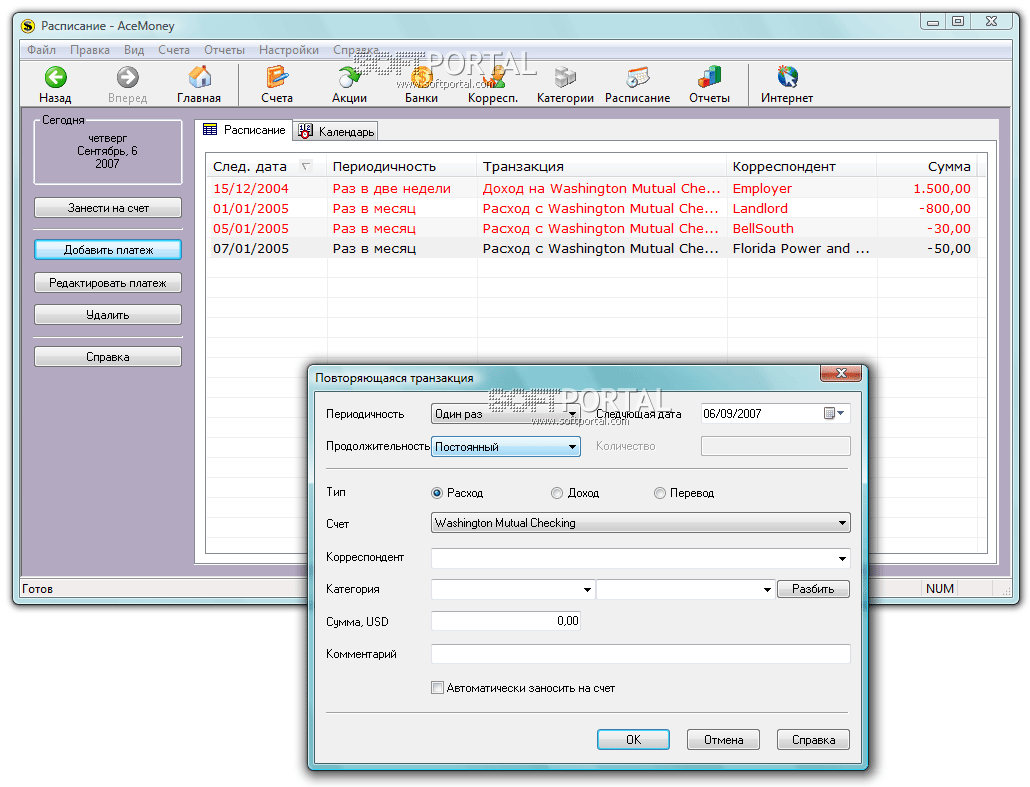Open the Отчеты reports toolbar icon
1030x787 pixels.
tap(709, 77)
